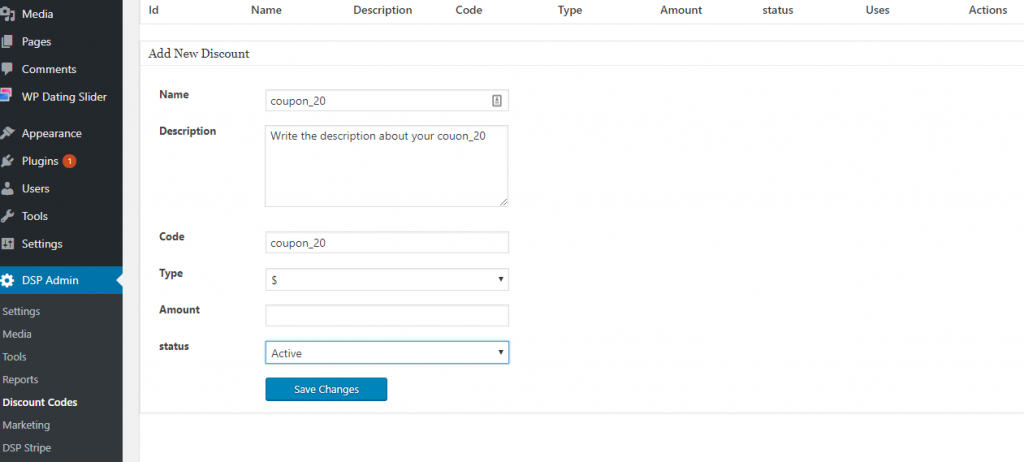This screenshot has width=1024, height=462.
Task: Go to the DSP Stripe submenu
Action: tap(27, 448)
